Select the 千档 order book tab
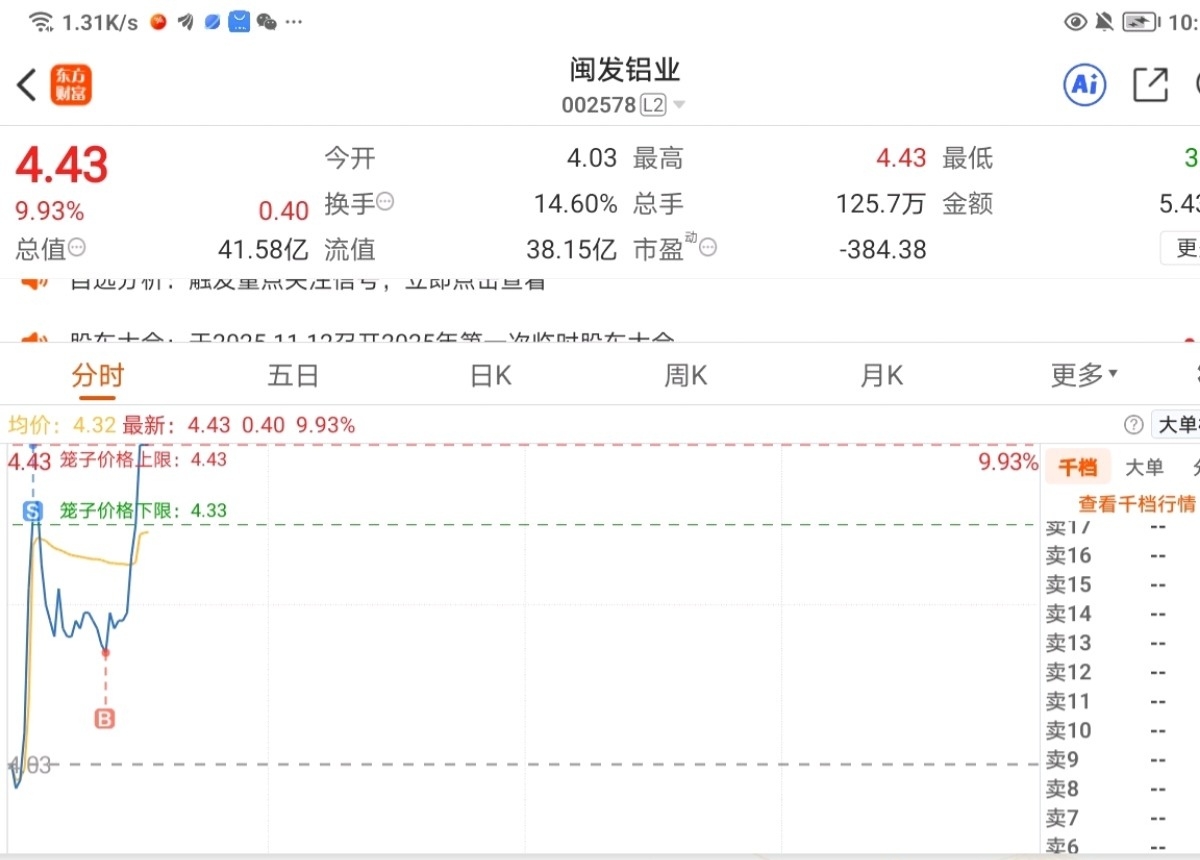The image size is (1200, 860). tap(1078, 467)
